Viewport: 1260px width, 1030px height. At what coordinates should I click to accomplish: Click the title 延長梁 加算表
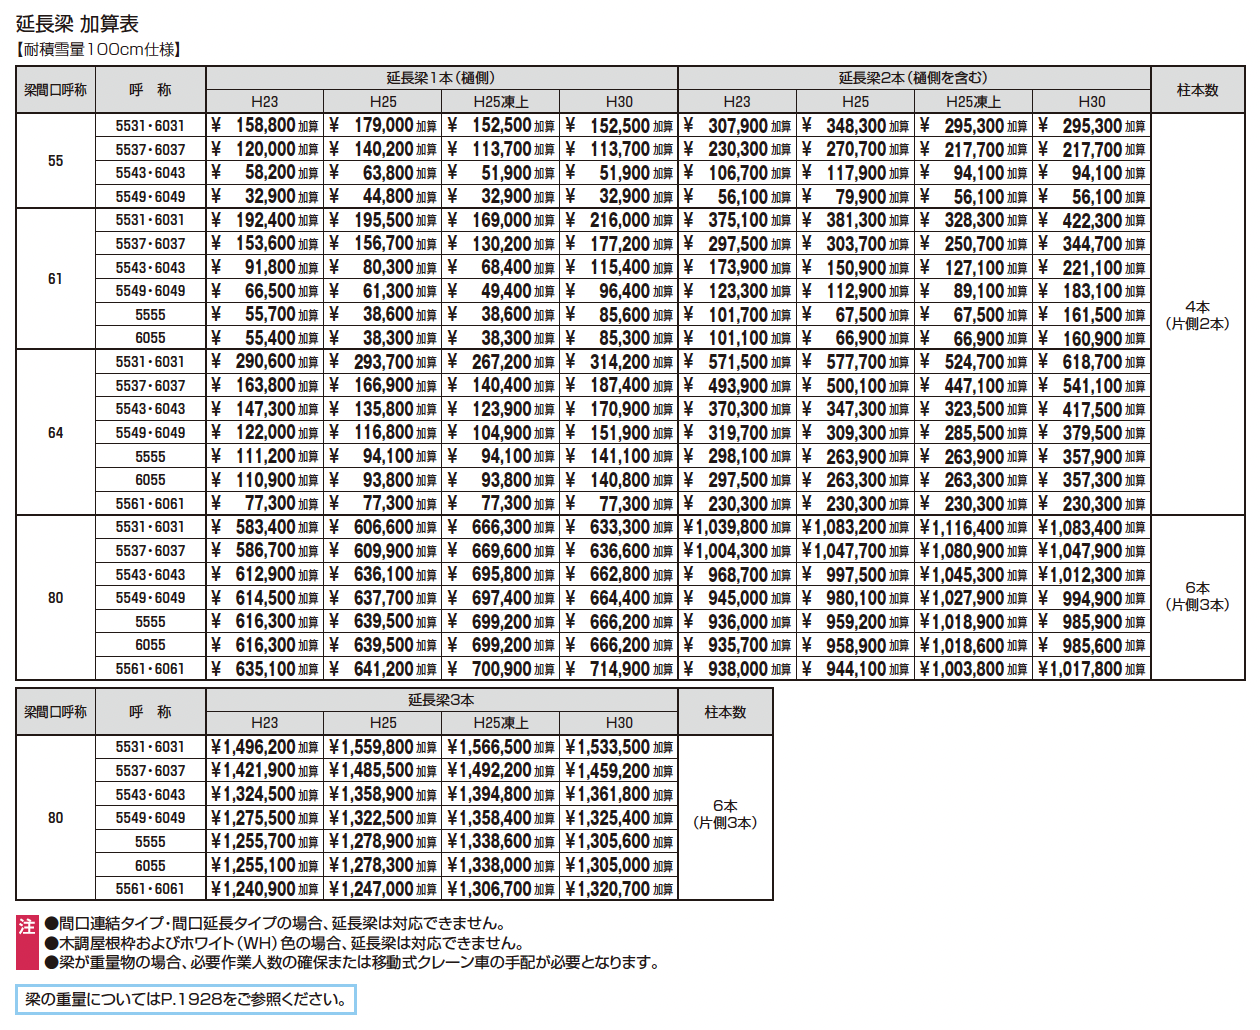(x=77, y=23)
